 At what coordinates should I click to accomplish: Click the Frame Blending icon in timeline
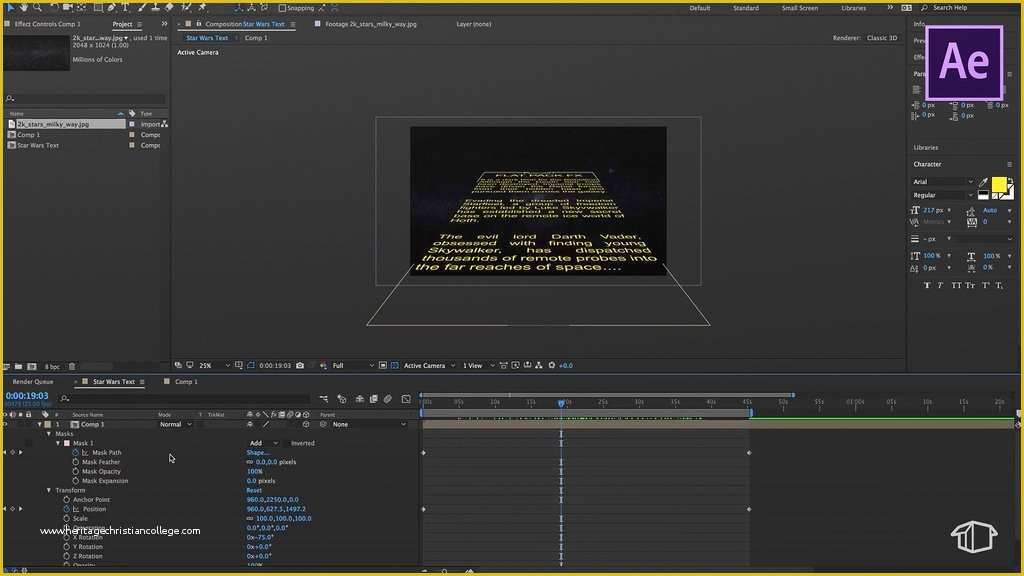[374, 398]
